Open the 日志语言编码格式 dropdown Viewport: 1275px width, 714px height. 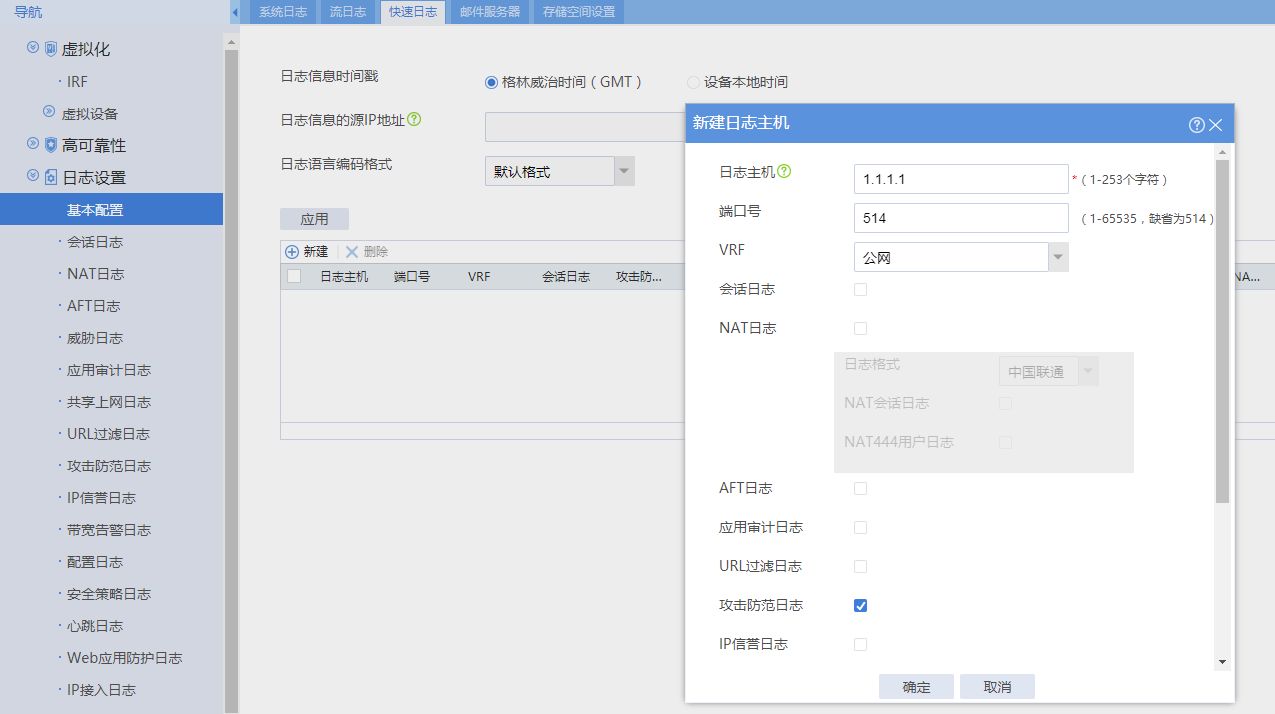pos(624,171)
